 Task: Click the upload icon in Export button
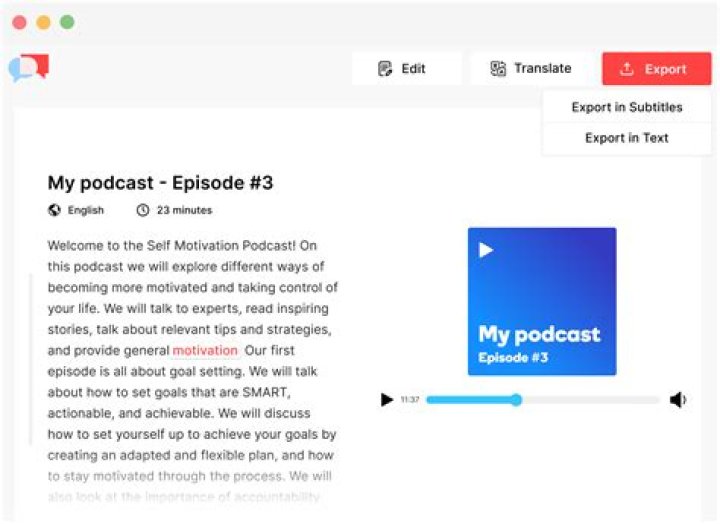point(627,69)
